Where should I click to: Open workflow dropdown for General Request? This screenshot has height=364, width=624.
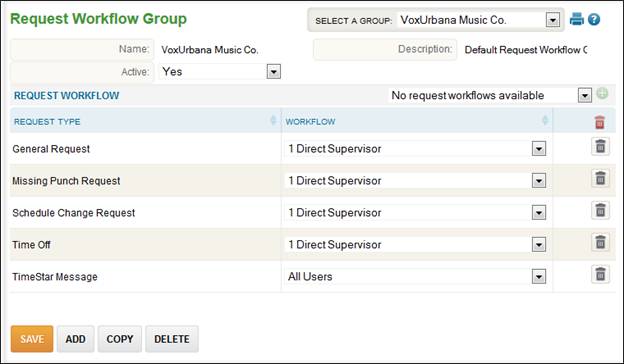[x=539, y=149]
